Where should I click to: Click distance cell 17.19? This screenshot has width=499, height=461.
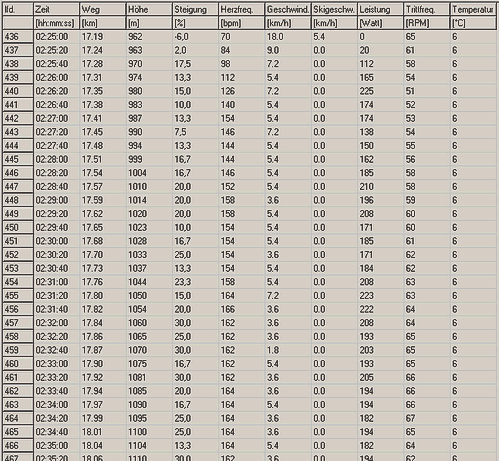[x=103, y=37]
